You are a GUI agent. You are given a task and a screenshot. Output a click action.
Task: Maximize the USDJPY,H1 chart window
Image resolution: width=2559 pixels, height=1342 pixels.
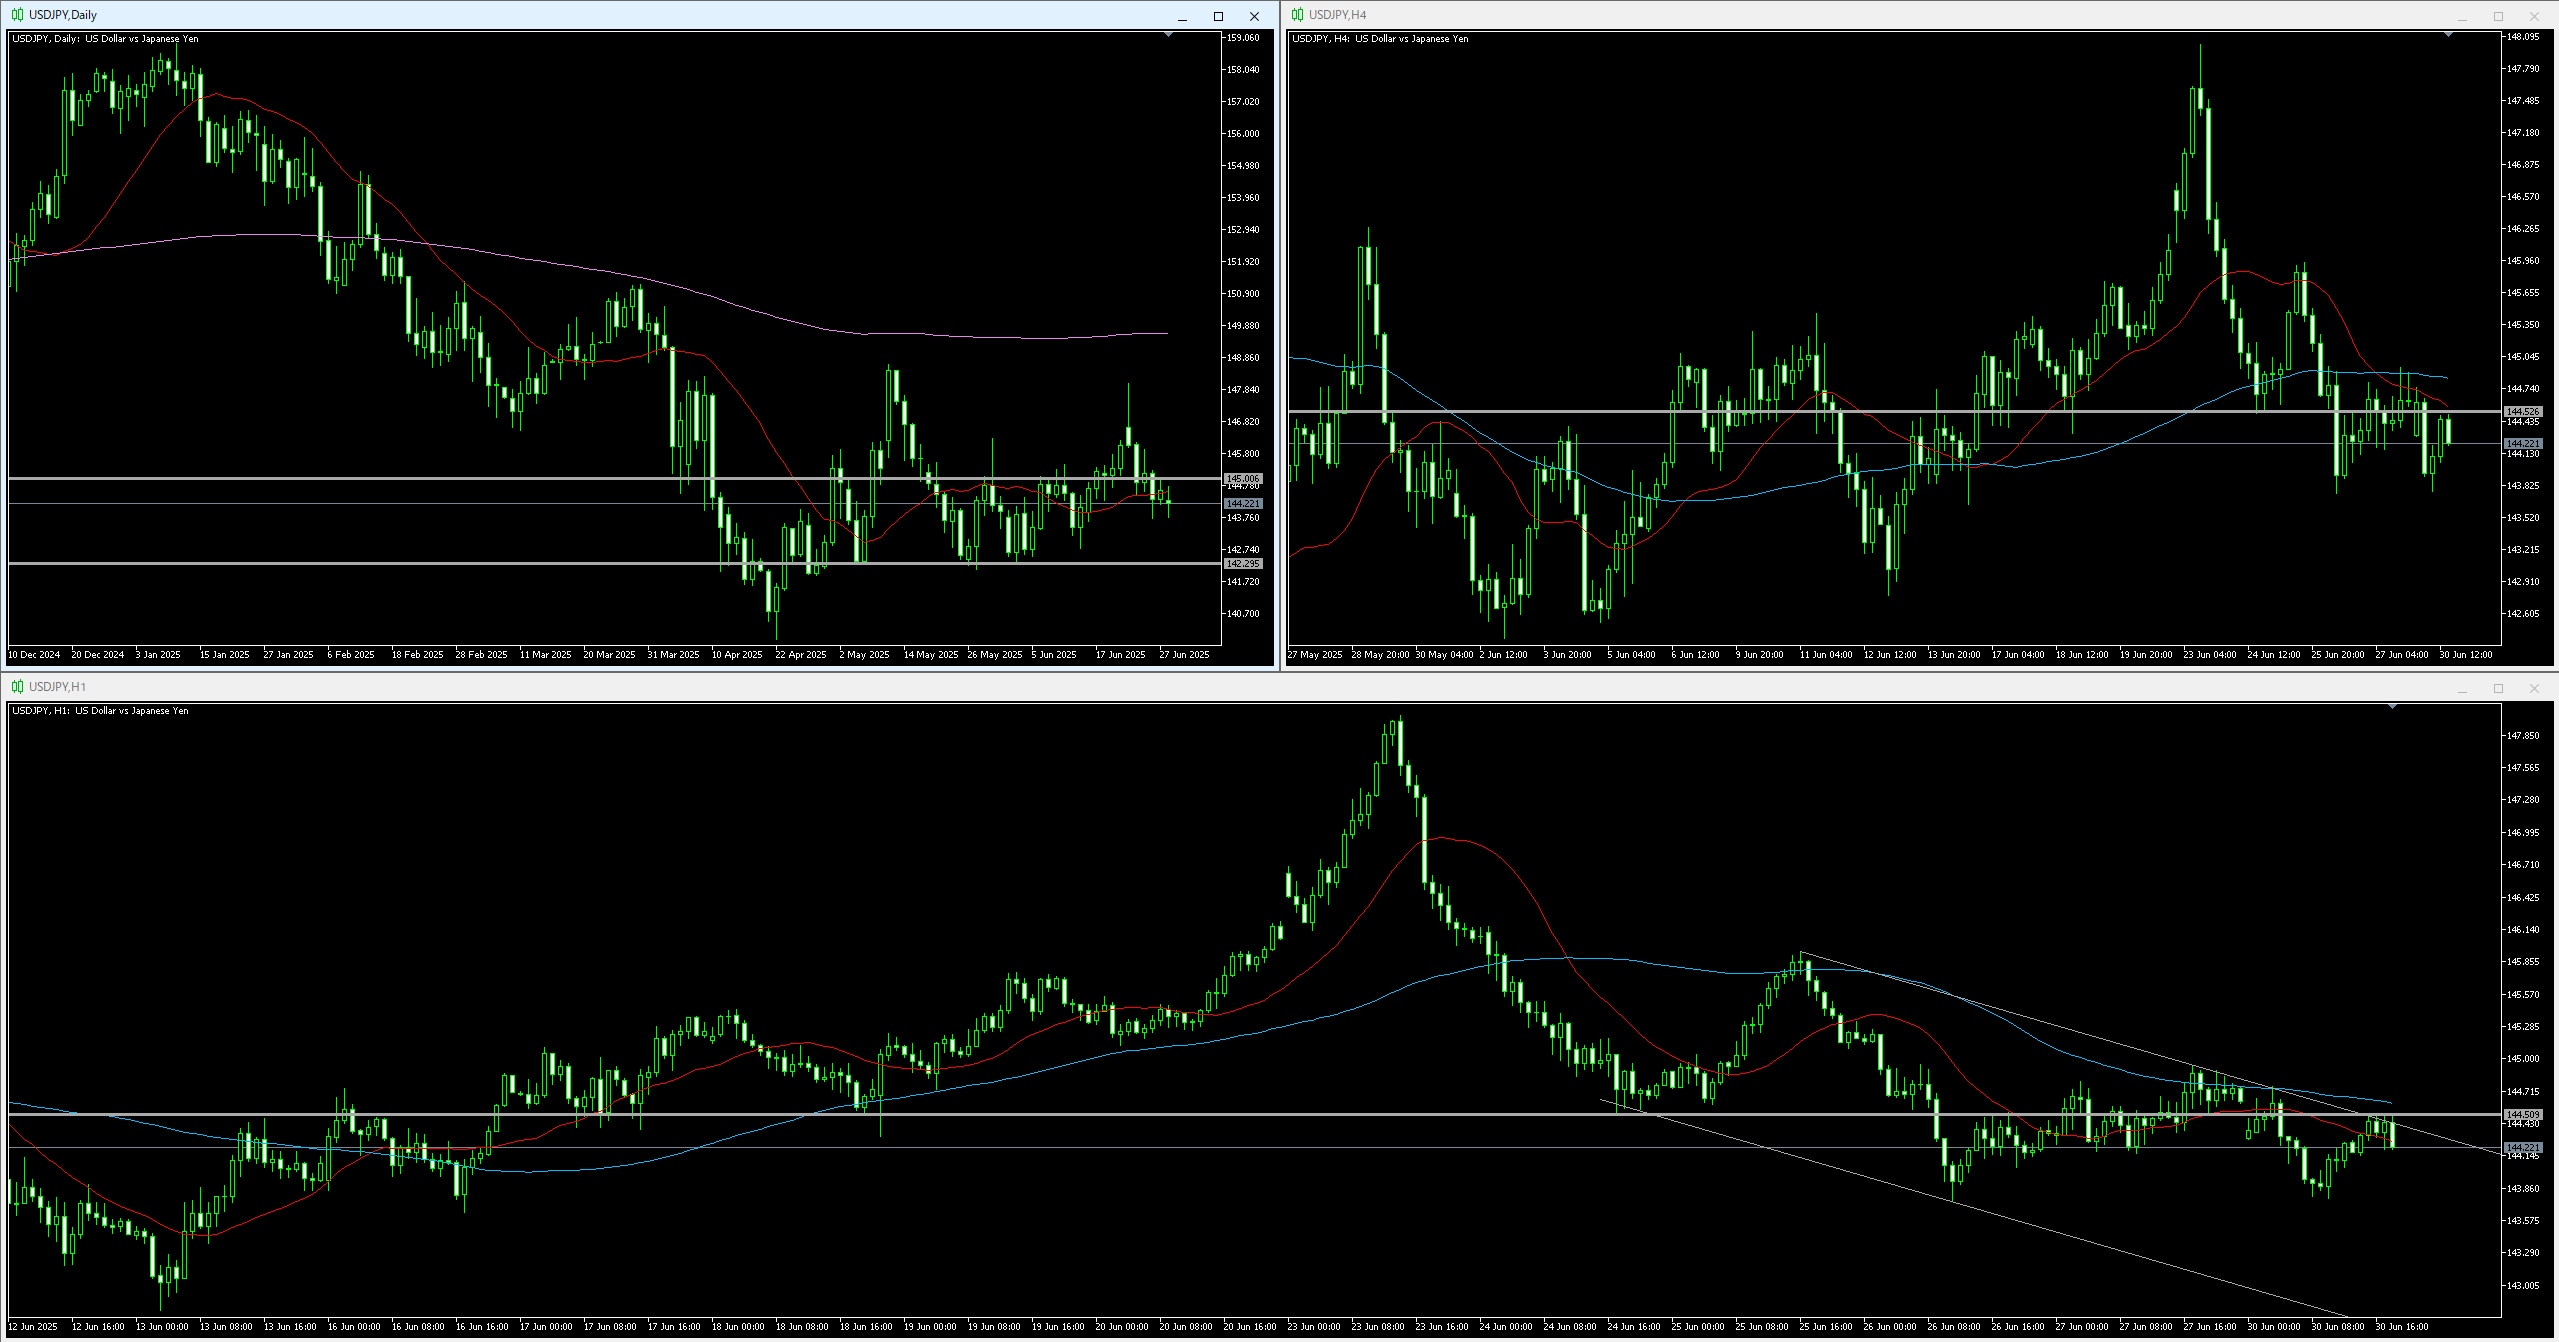[x=2498, y=688]
